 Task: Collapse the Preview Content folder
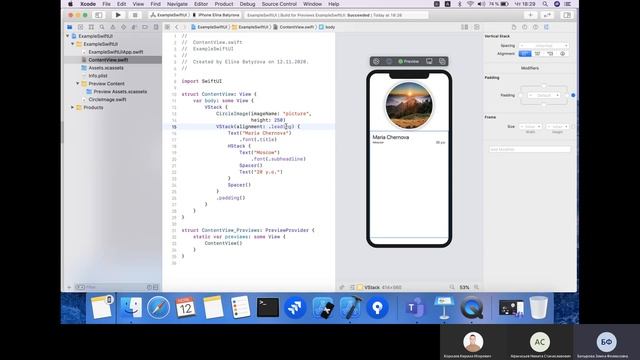[x=78, y=83]
